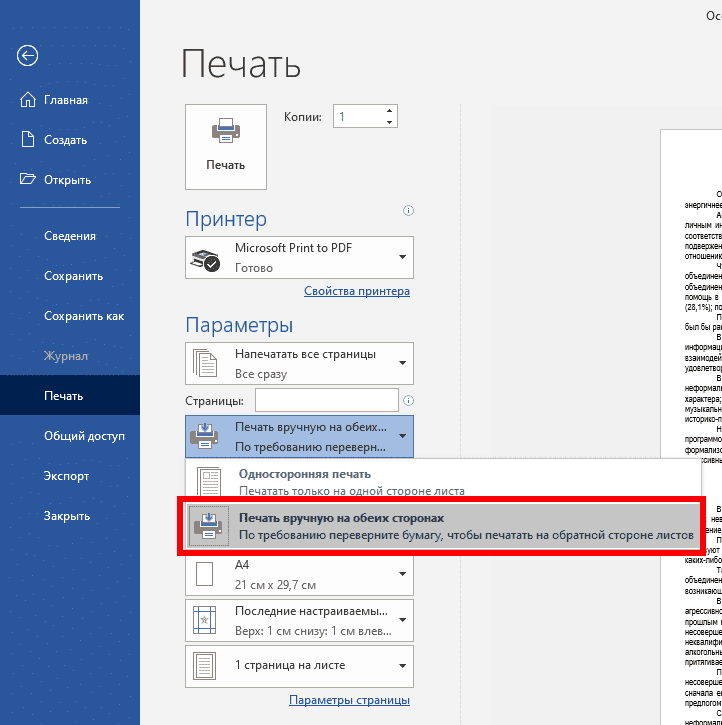Click the Pages range input field

coord(326,400)
